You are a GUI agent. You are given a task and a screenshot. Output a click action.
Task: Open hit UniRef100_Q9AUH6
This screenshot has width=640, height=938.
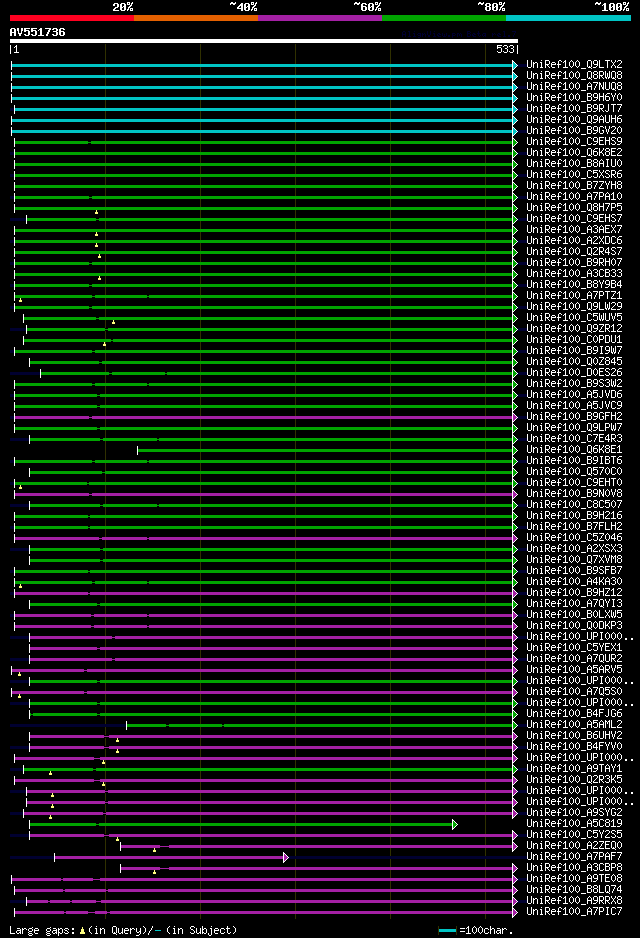[x=574, y=120]
